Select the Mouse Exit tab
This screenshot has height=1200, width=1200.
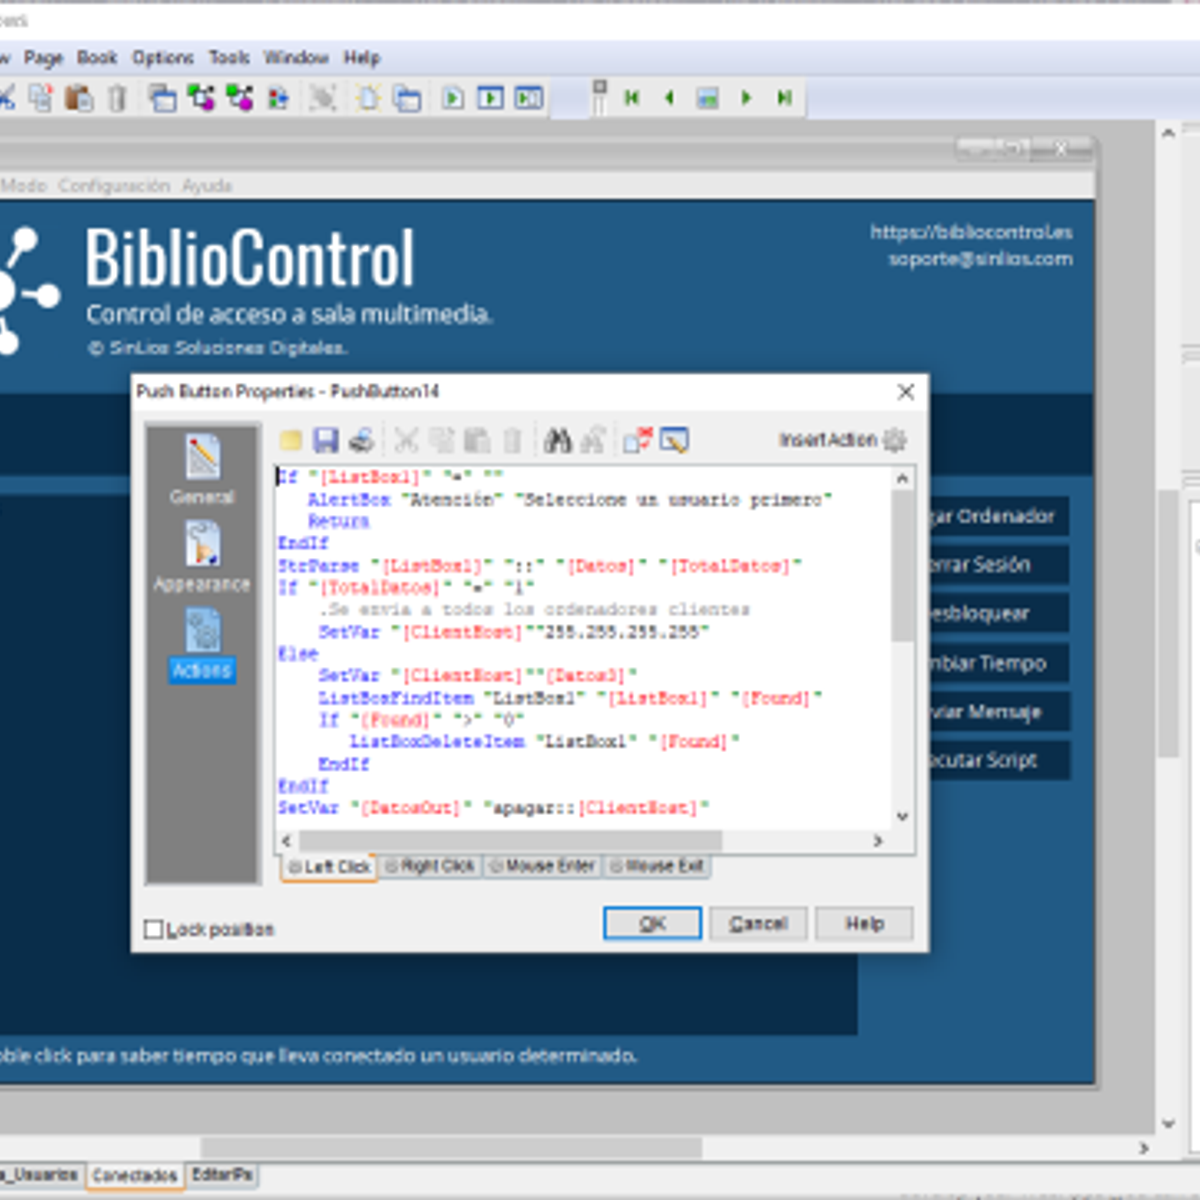[x=656, y=866]
